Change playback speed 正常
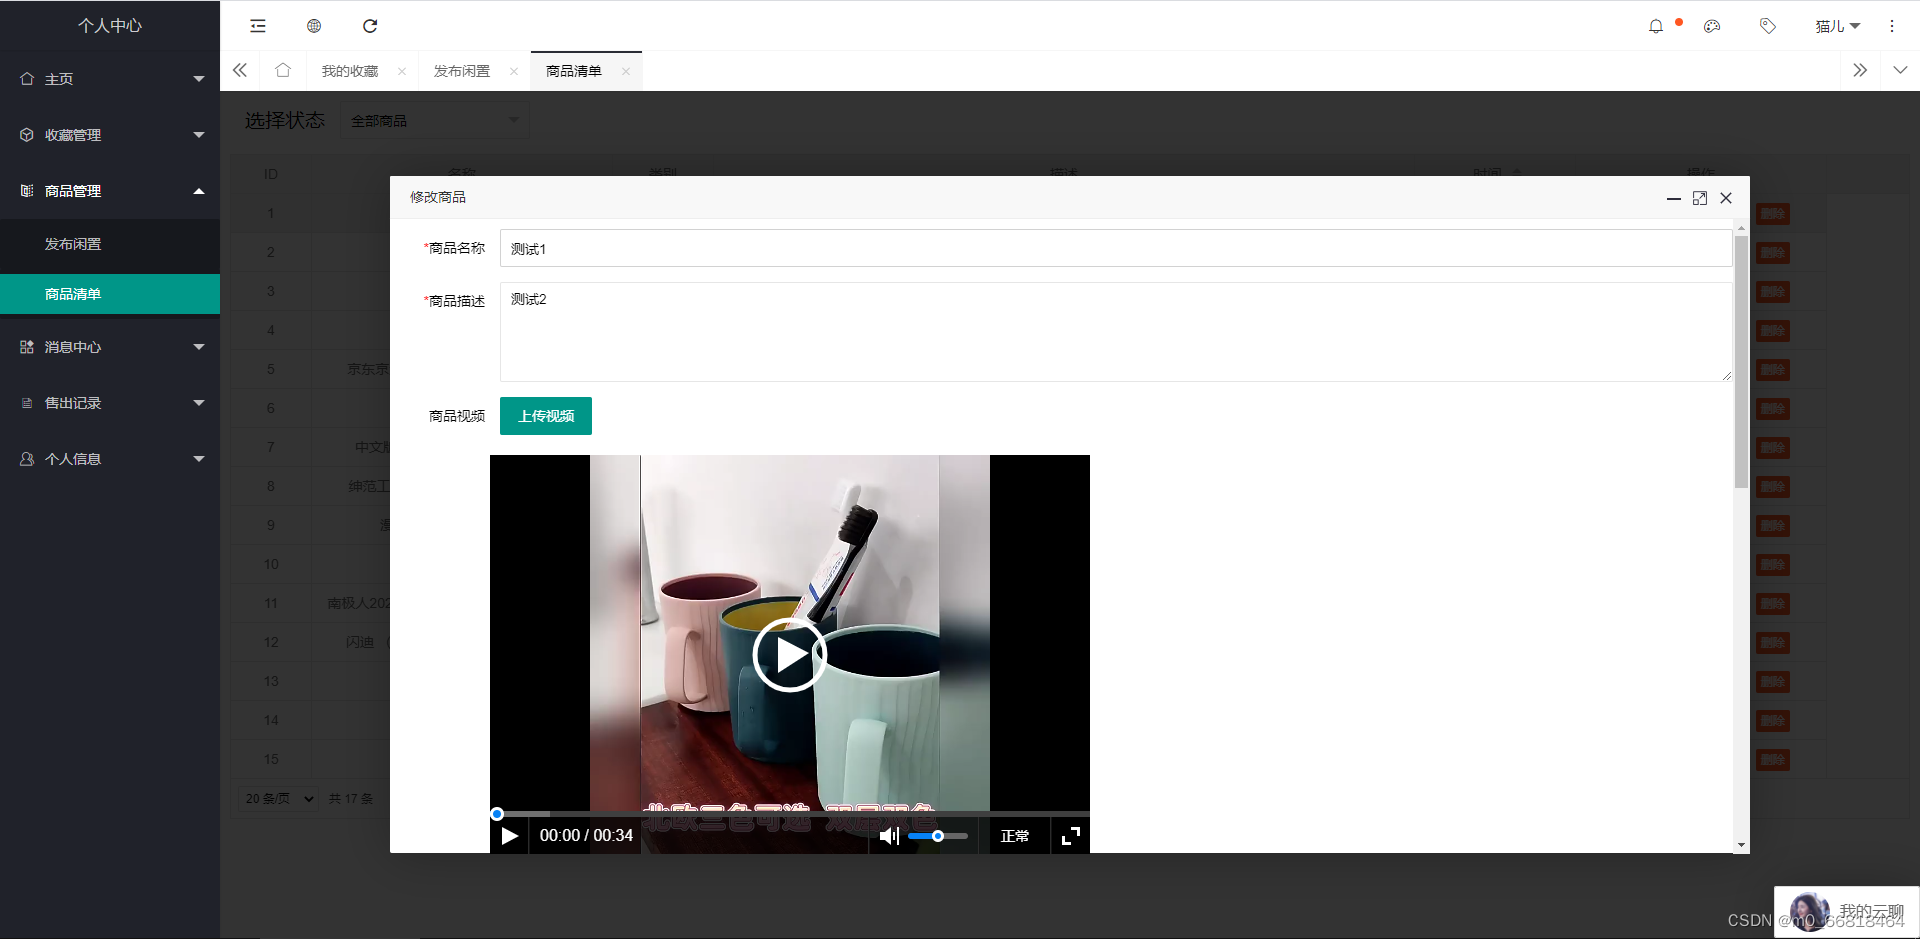Screen dimensions: 1920x939 (1015, 836)
